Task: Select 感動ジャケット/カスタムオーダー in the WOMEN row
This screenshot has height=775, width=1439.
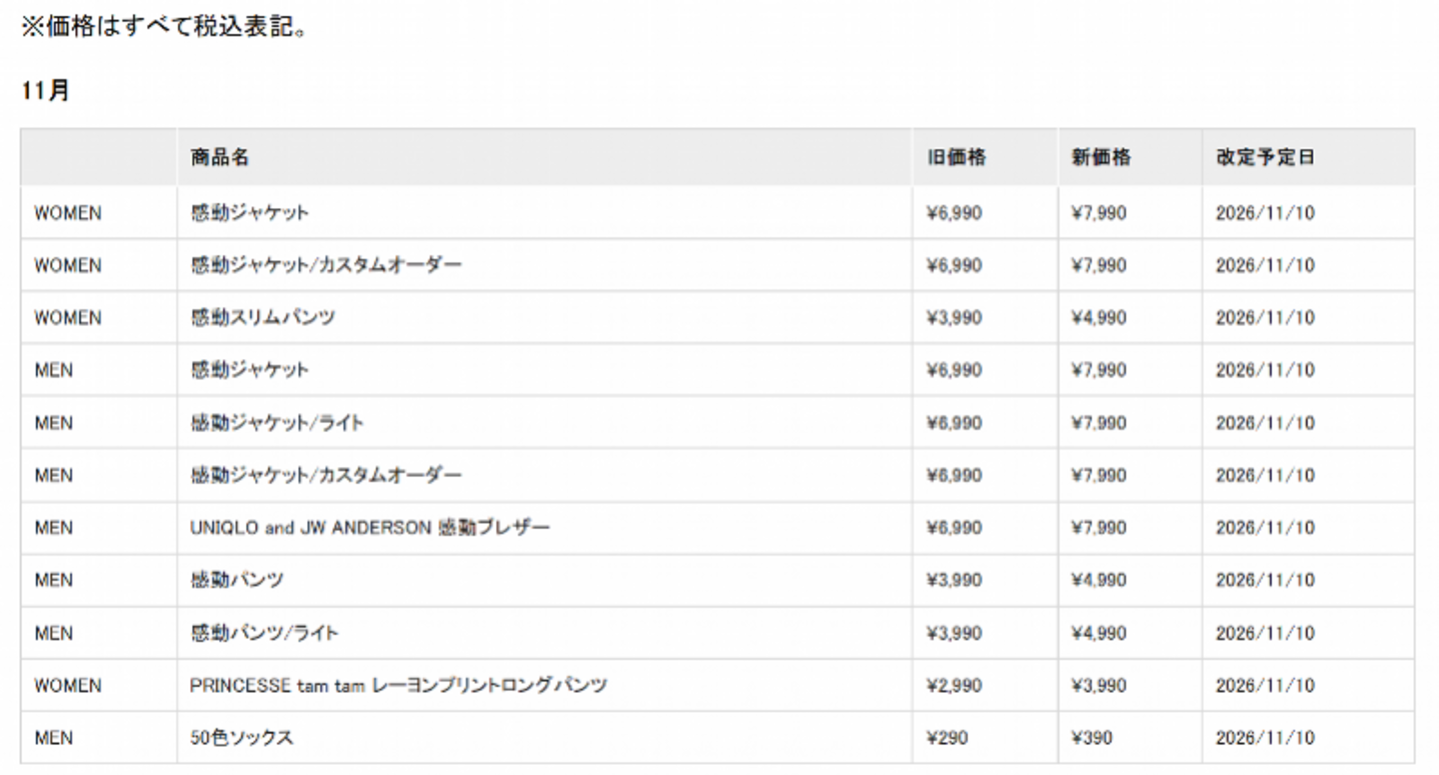Action: point(326,265)
